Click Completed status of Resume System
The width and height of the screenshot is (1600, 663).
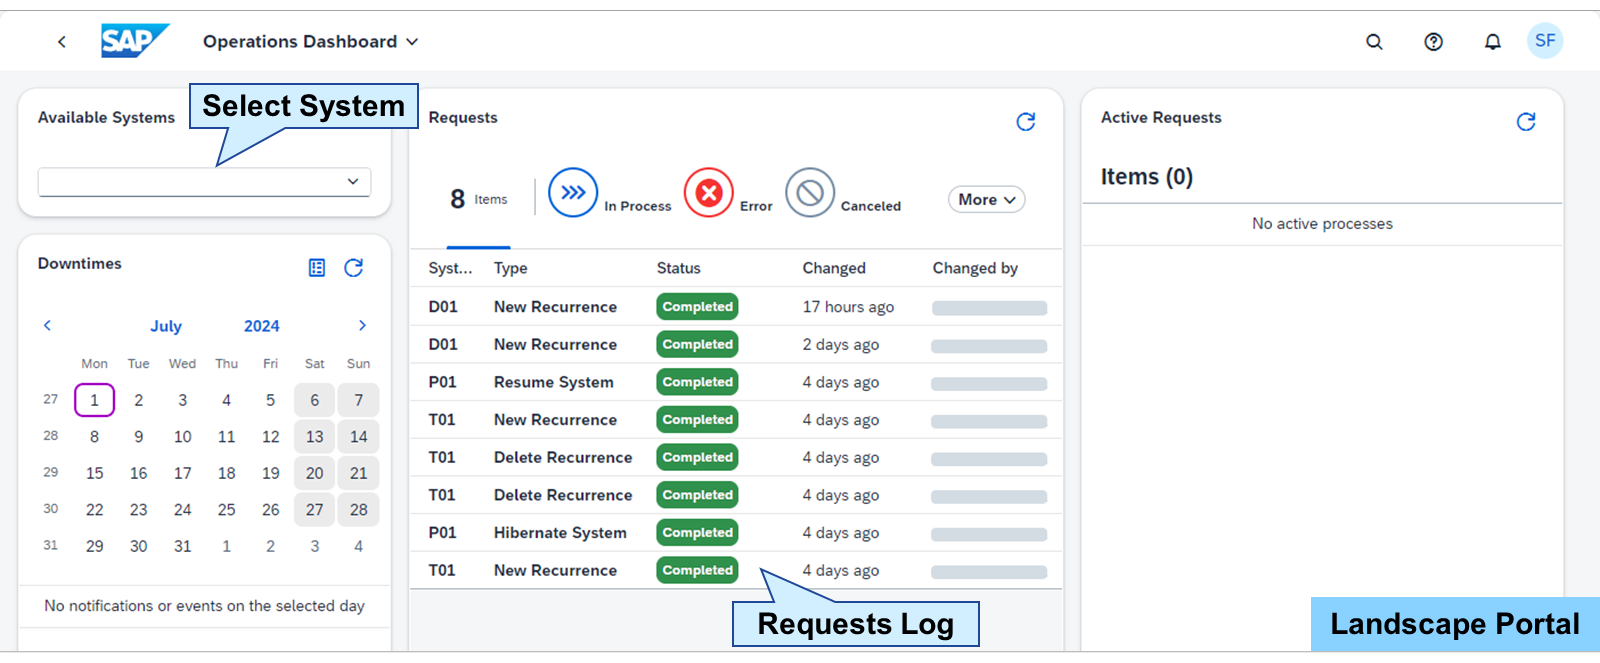tap(697, 382)
